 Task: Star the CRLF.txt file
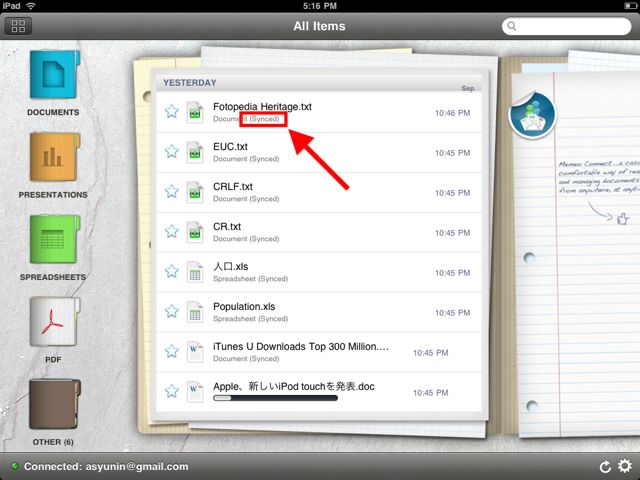coord(172,191)
